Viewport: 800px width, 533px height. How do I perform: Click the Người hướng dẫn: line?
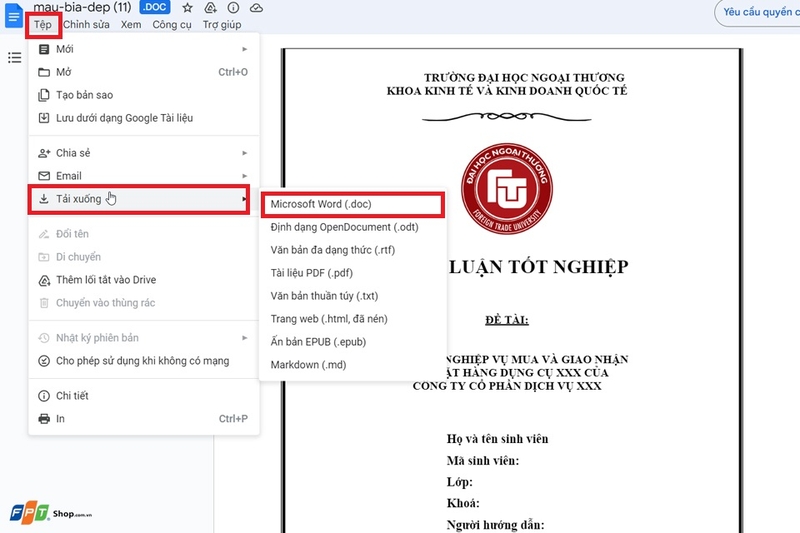tap(495, 525)
